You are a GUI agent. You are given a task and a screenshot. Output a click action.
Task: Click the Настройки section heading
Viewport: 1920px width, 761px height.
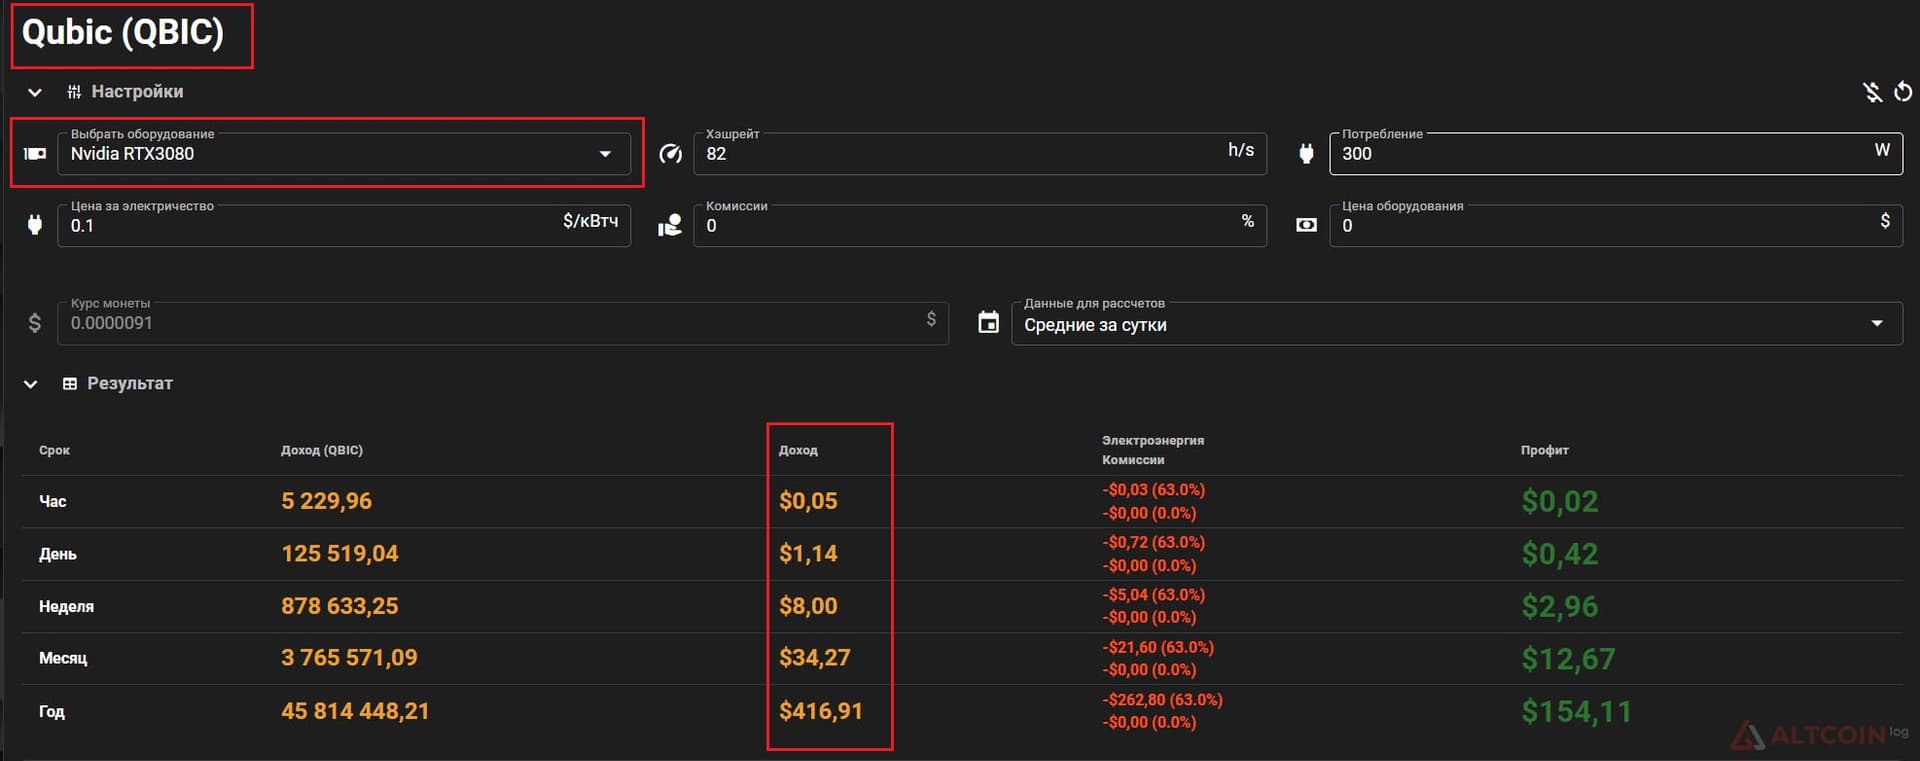click(137, 92)
